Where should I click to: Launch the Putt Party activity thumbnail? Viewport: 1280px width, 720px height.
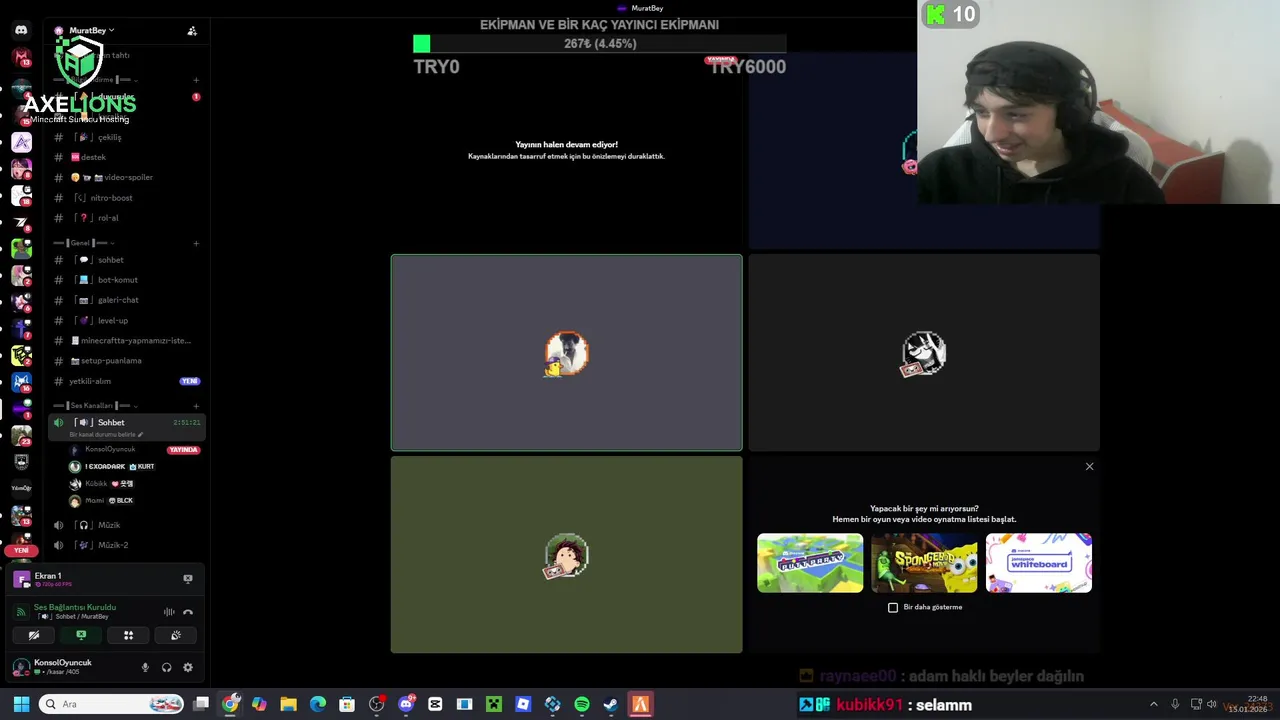(x=810, y=563)
